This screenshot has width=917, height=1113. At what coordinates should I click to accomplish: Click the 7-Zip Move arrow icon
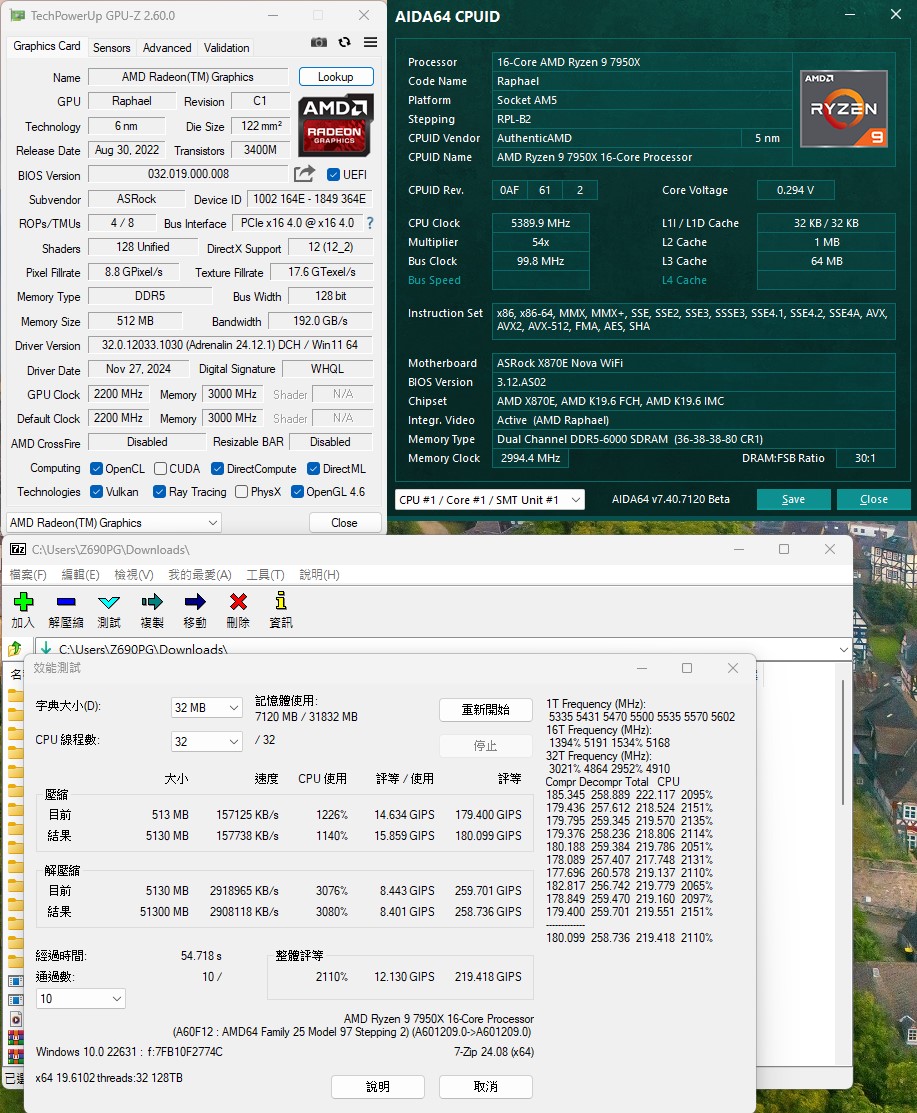point(195,602)
